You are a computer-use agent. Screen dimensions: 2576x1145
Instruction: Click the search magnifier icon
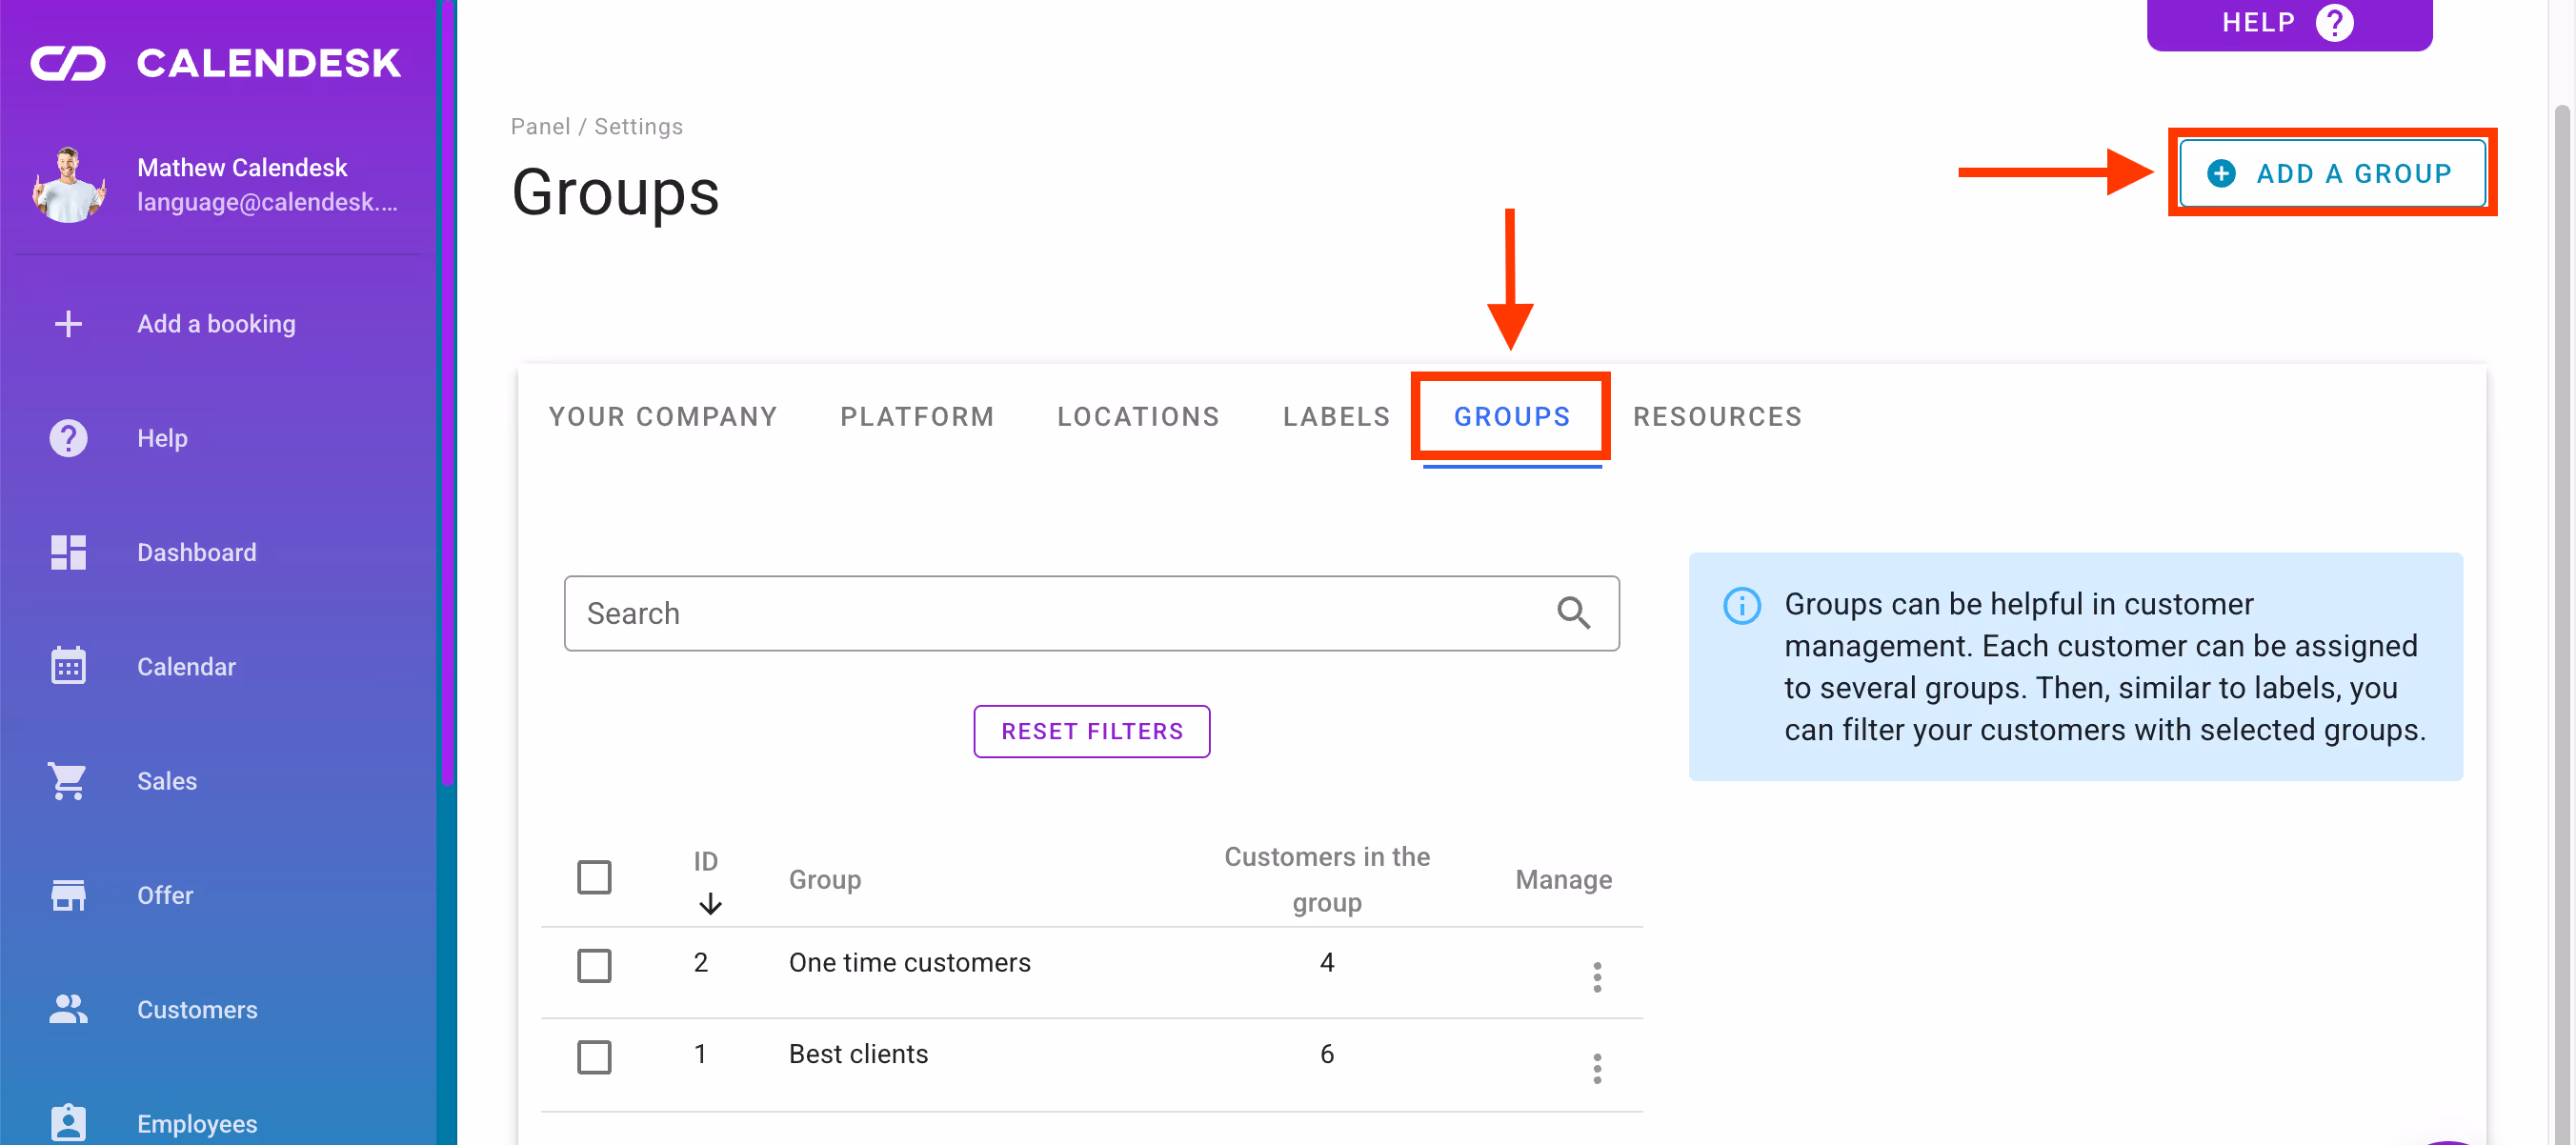click(1573, 613)
